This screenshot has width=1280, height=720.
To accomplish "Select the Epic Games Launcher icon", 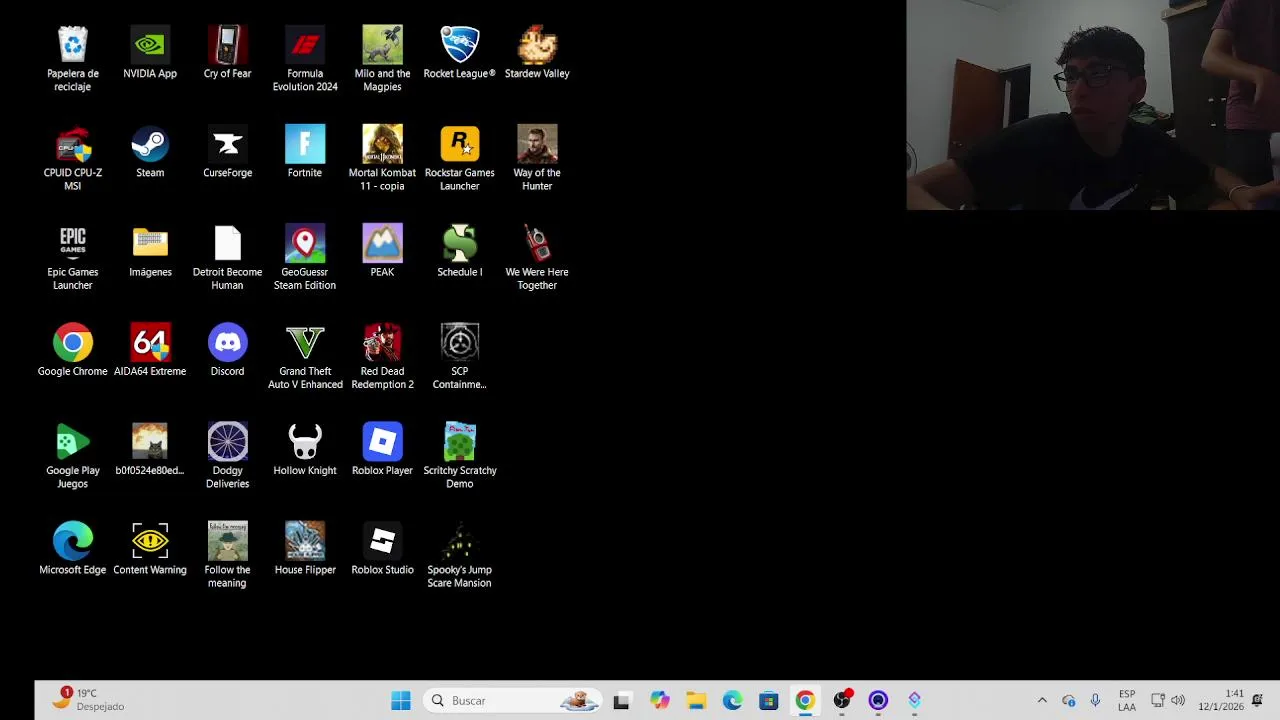I will [72, 257].
